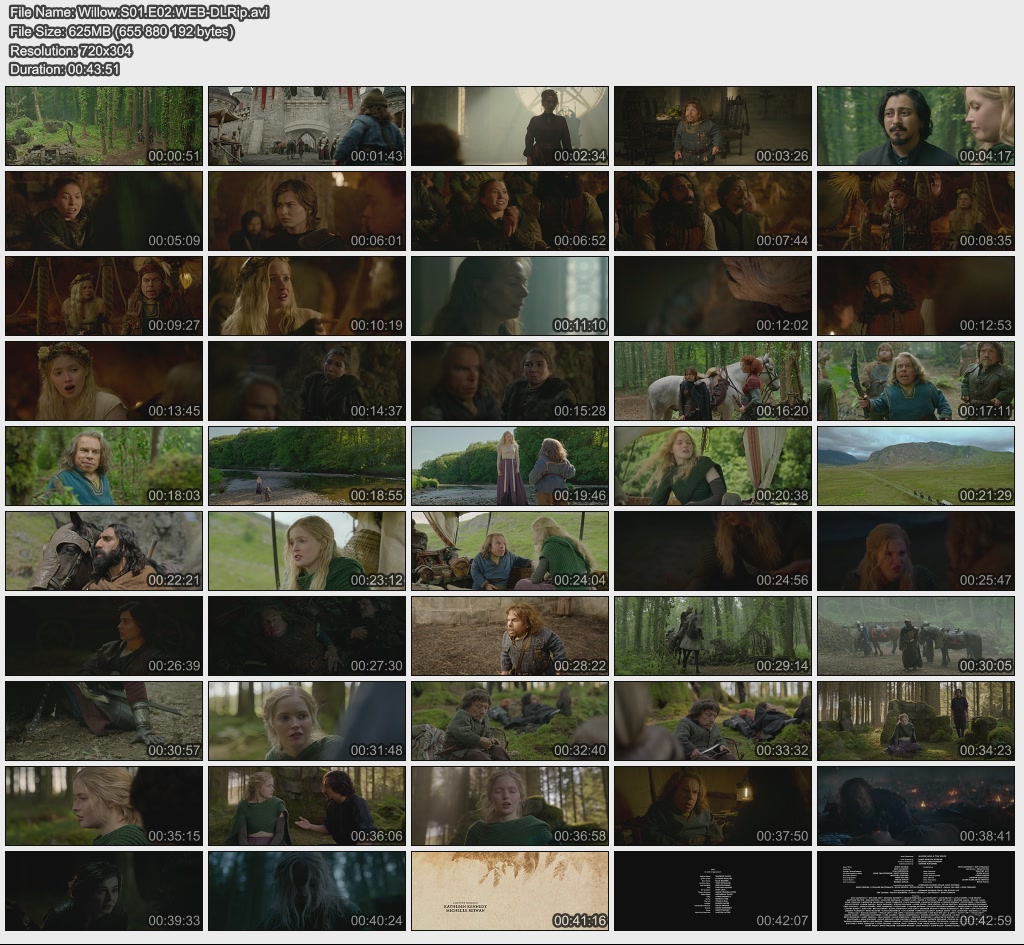1024x945 pixels.
Task: Select the frame at 00:05:09
Action: point(104,211)
